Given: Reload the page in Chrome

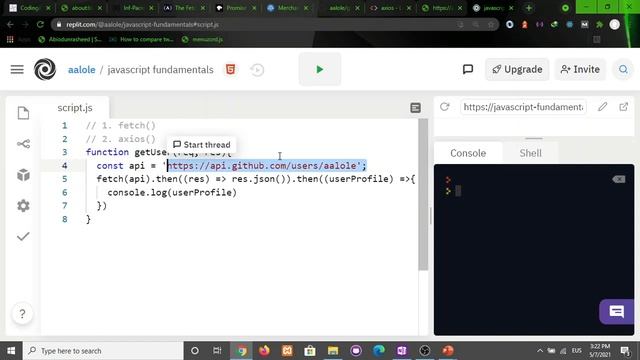Looking at the screenshot, I should coord(40,24).
